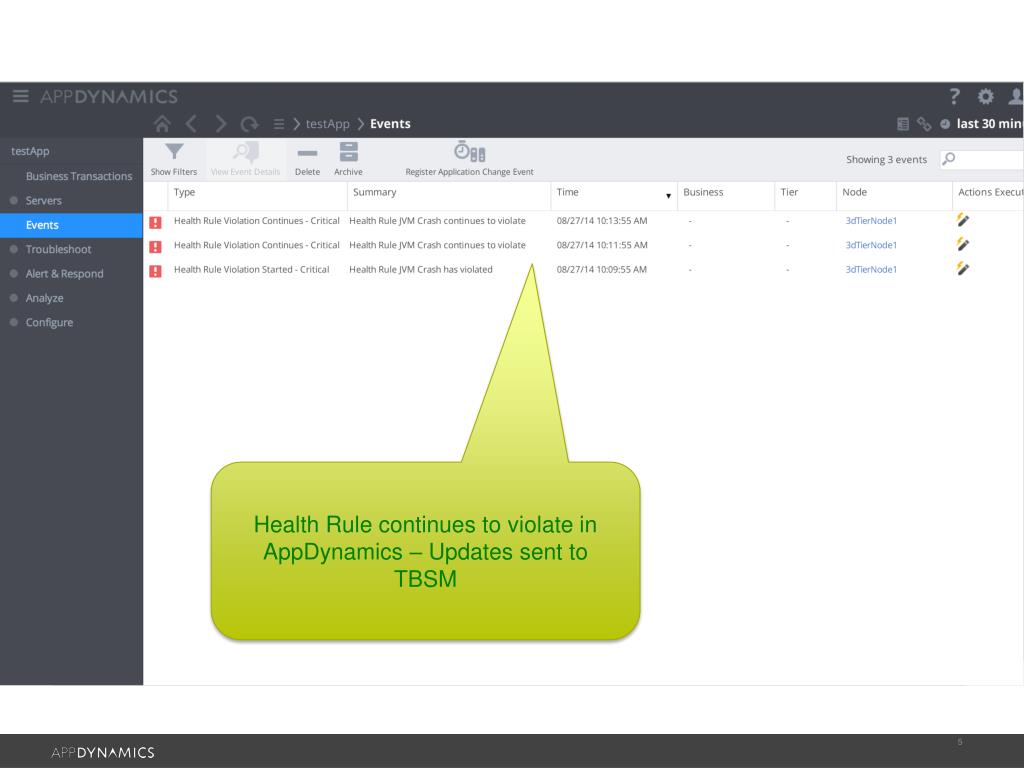Select testApp heading in sidebar
Image resolution: width=1024 pixels, height=768 pixels.
pos(30,151)
